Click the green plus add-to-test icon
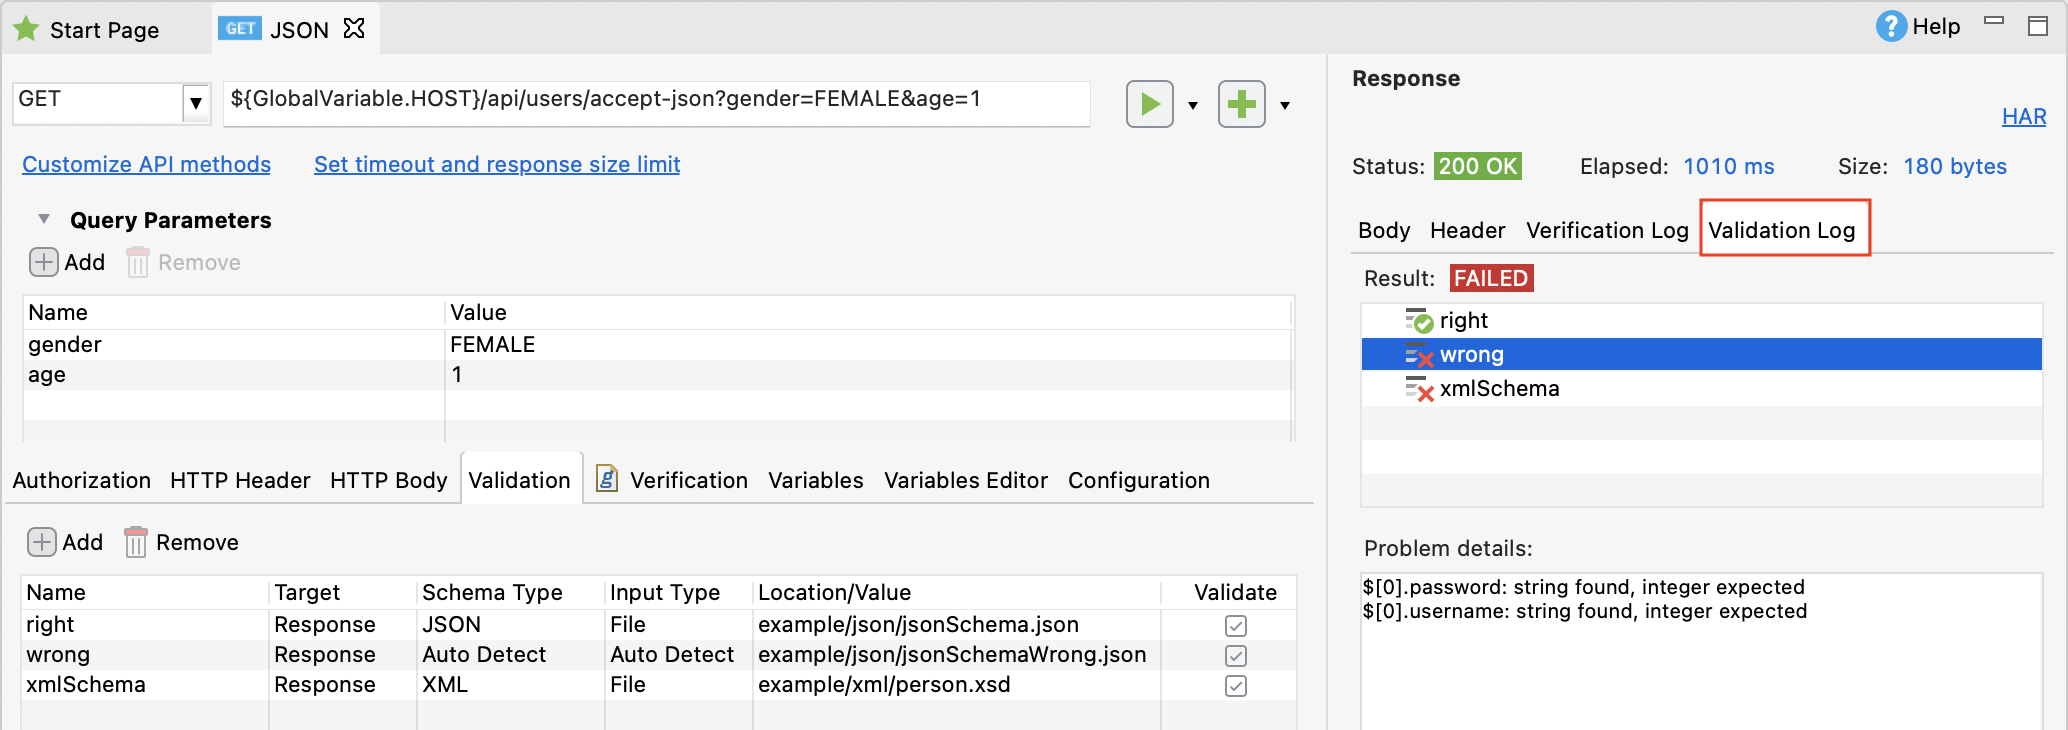The width and height of the screenshot is (2068, 730). [1241, 104]
